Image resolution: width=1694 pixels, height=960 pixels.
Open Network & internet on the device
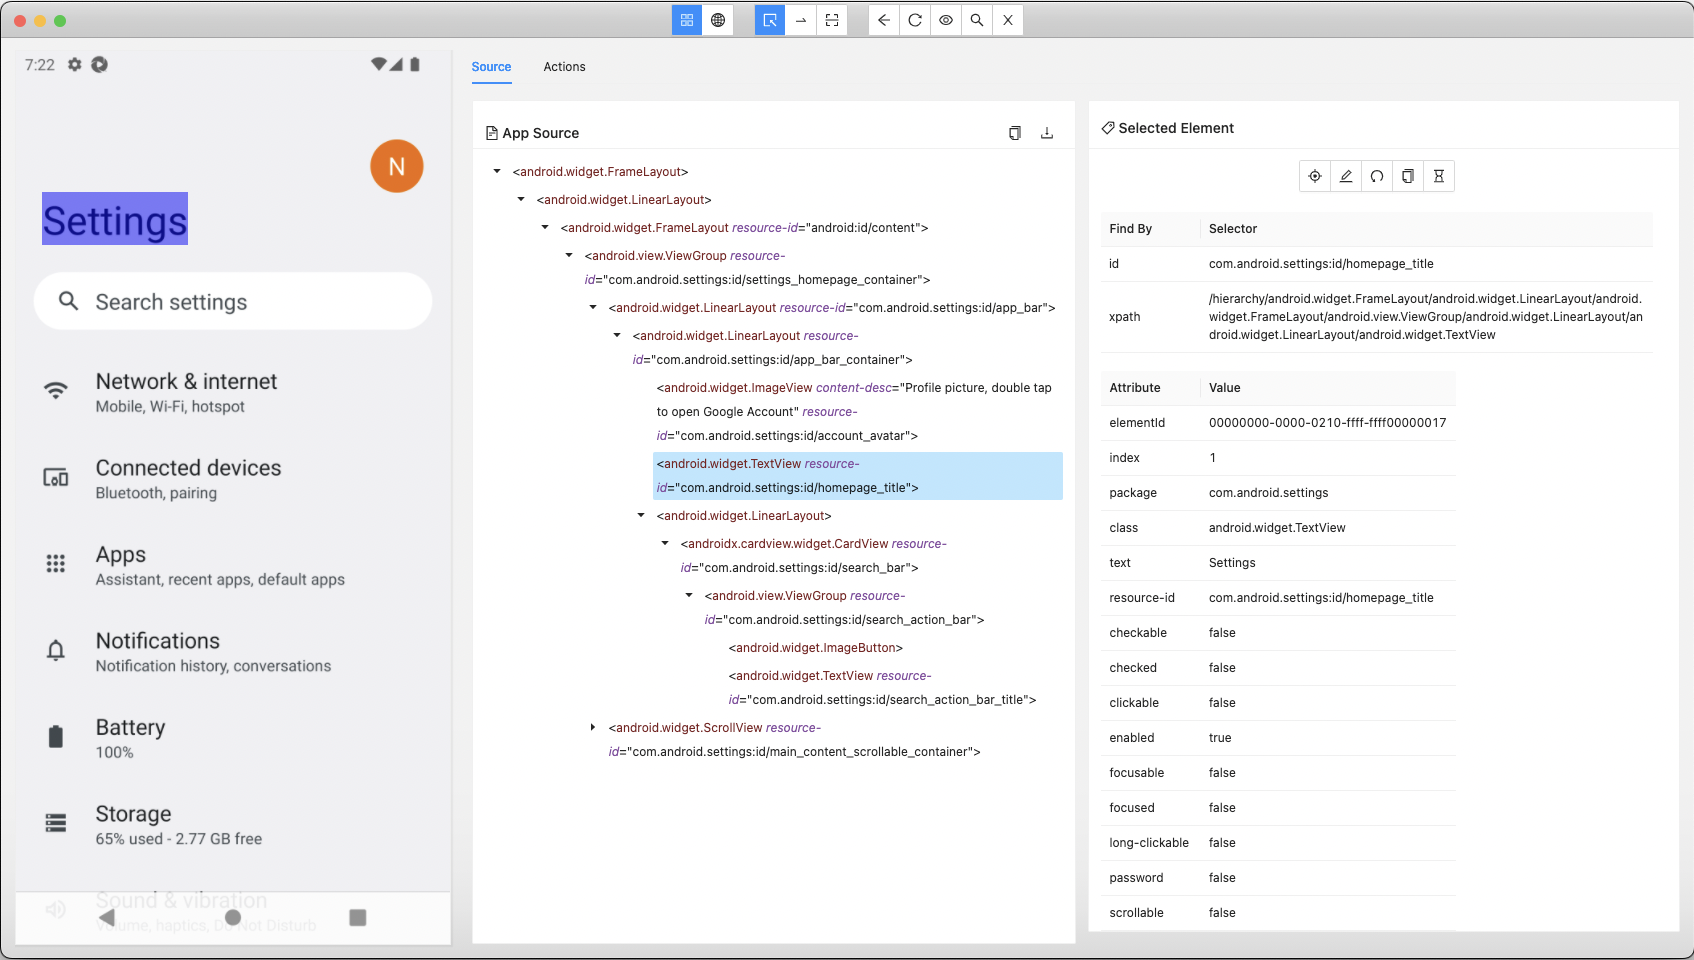pyautogui.click(x=233, y=392)
